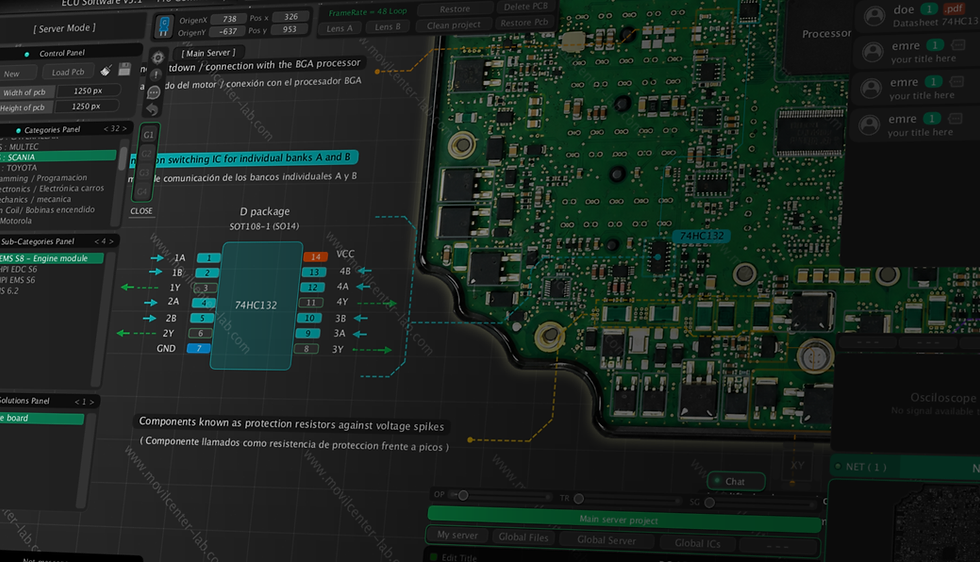
Task: Click the undo arrow icon
Action: [x=152, y=109]
